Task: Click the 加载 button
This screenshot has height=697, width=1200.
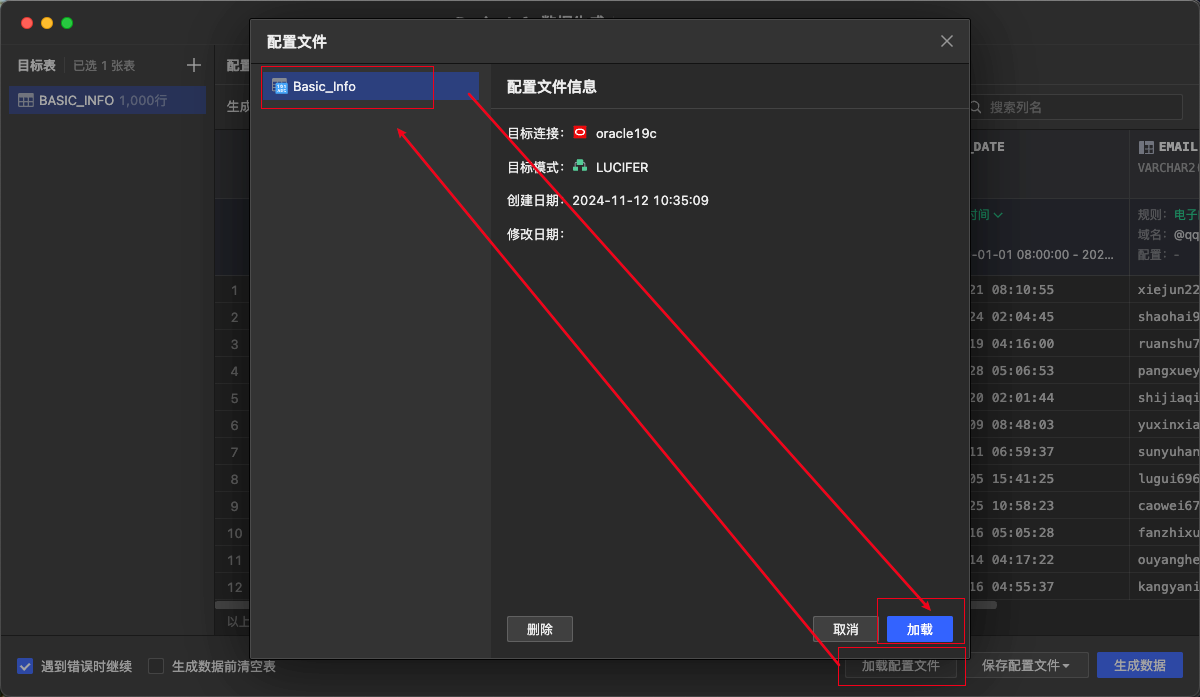Action: pyautogui.click(x=919, y=629)
